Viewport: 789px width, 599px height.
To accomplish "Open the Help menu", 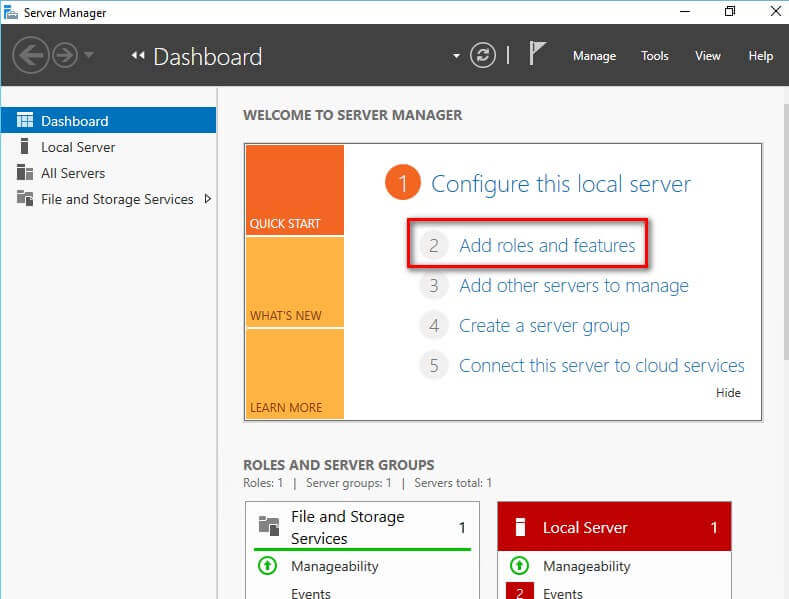I will (x=760, y=56).
